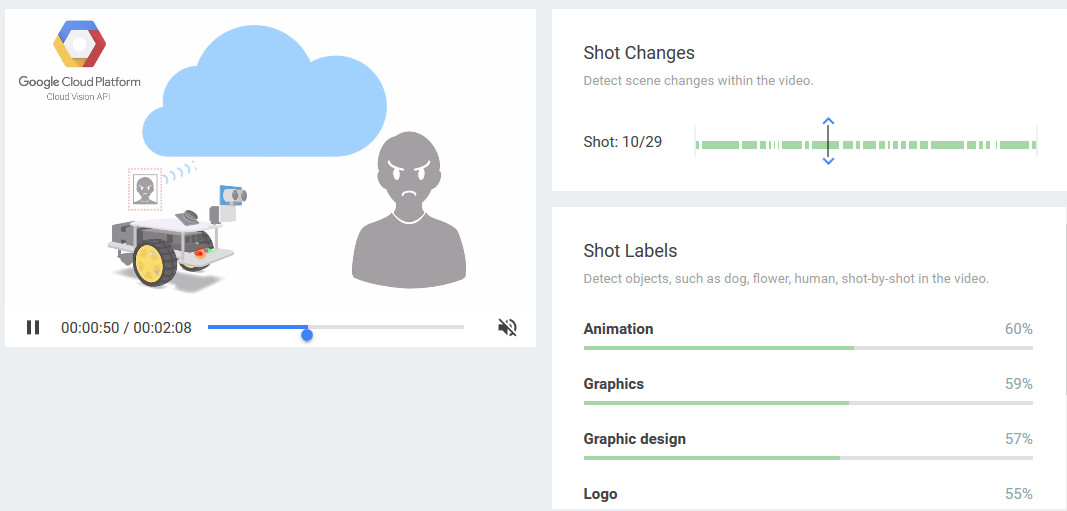Image resolution: width=1067 pixels, height=511 pixels.
Task: Click the blue video progress handle
Action: [307, 334]
